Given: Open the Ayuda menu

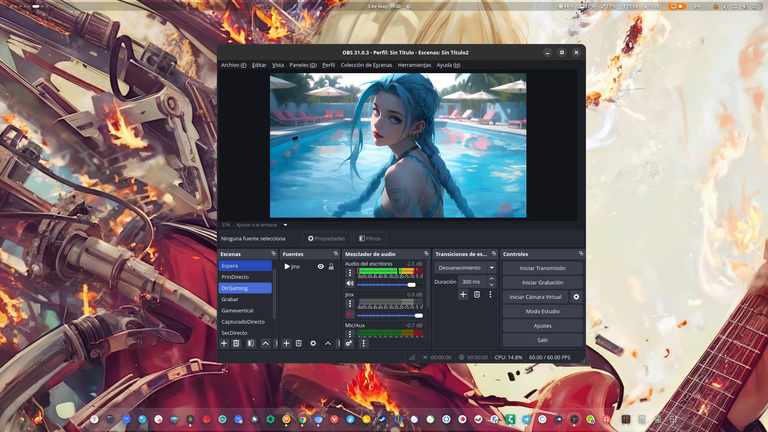Looking at the screenshot, I should pos(448,65).
